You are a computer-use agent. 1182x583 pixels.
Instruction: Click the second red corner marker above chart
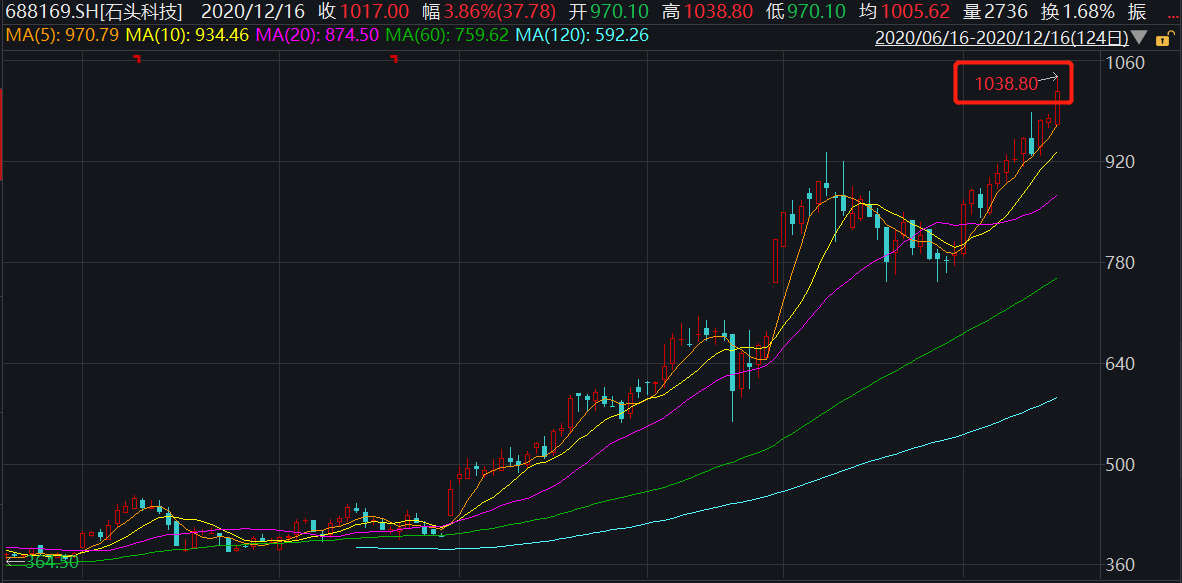(x=394, y=60)
